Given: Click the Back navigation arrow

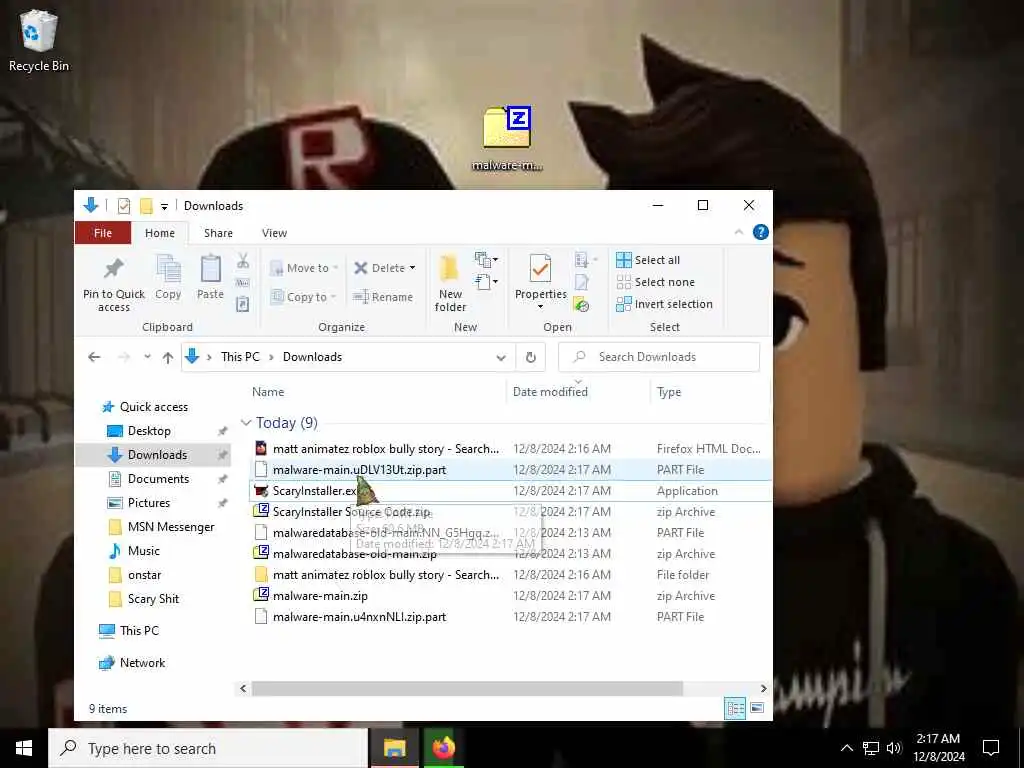Looking at the screenshot, I should 94,357.
